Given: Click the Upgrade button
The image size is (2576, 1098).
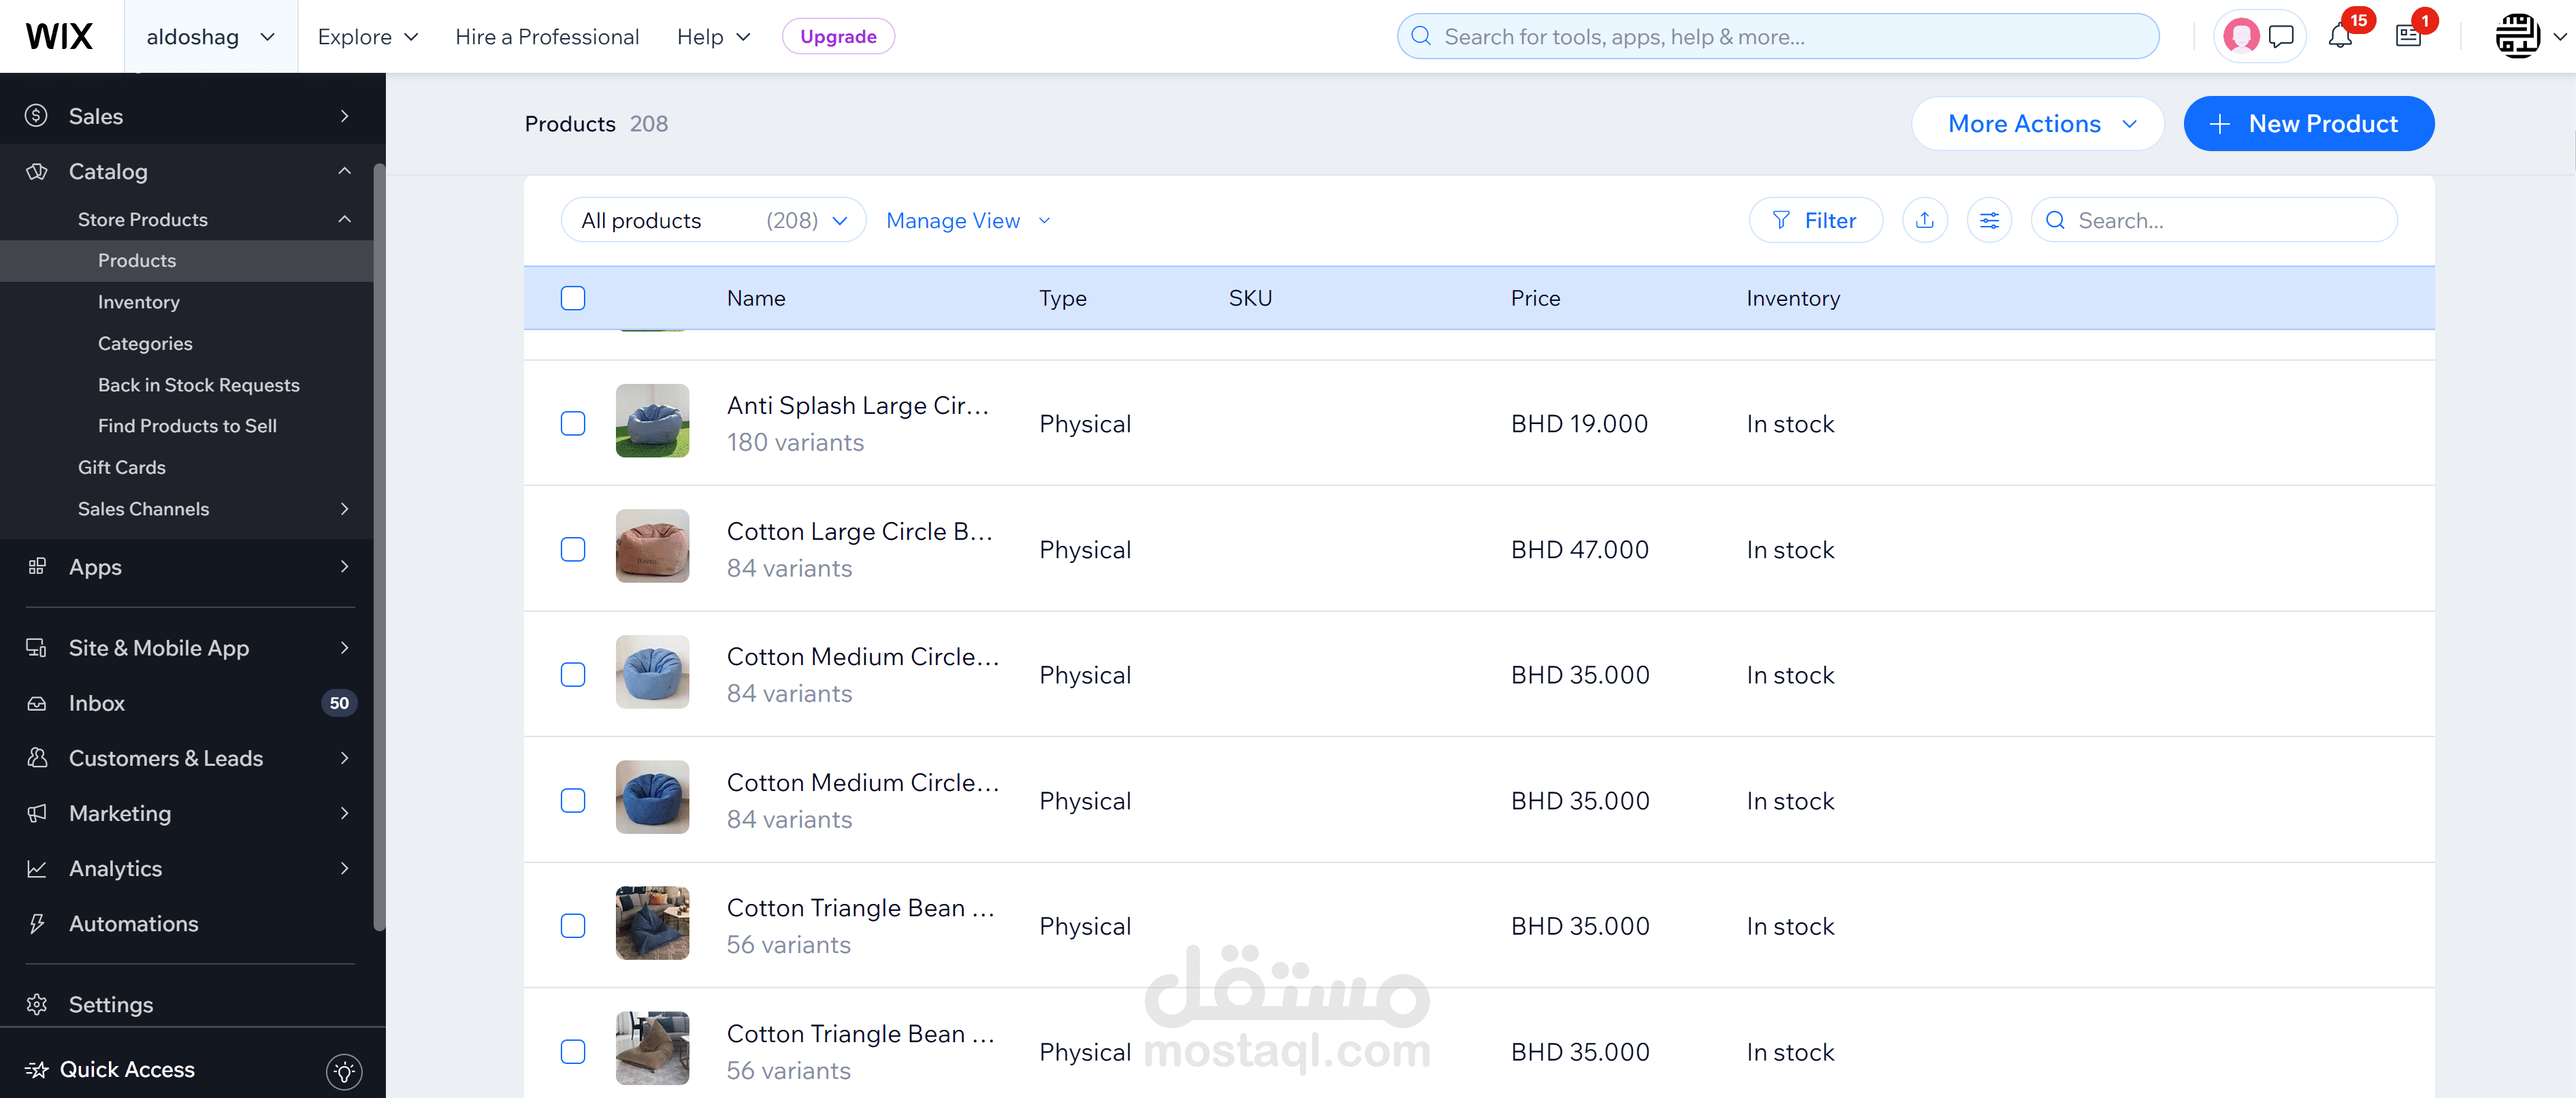Looking at the screenshot, I should [x=837, y=37].
